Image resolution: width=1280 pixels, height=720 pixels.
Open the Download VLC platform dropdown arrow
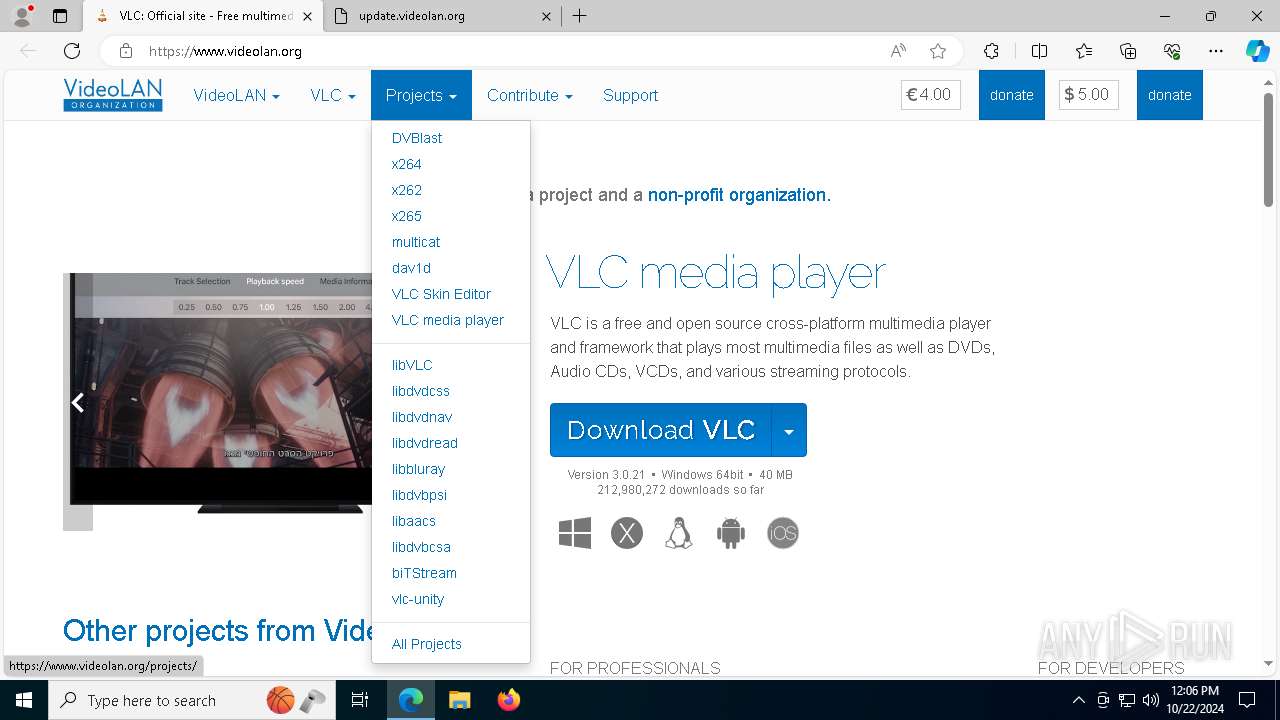pos(789,430)
